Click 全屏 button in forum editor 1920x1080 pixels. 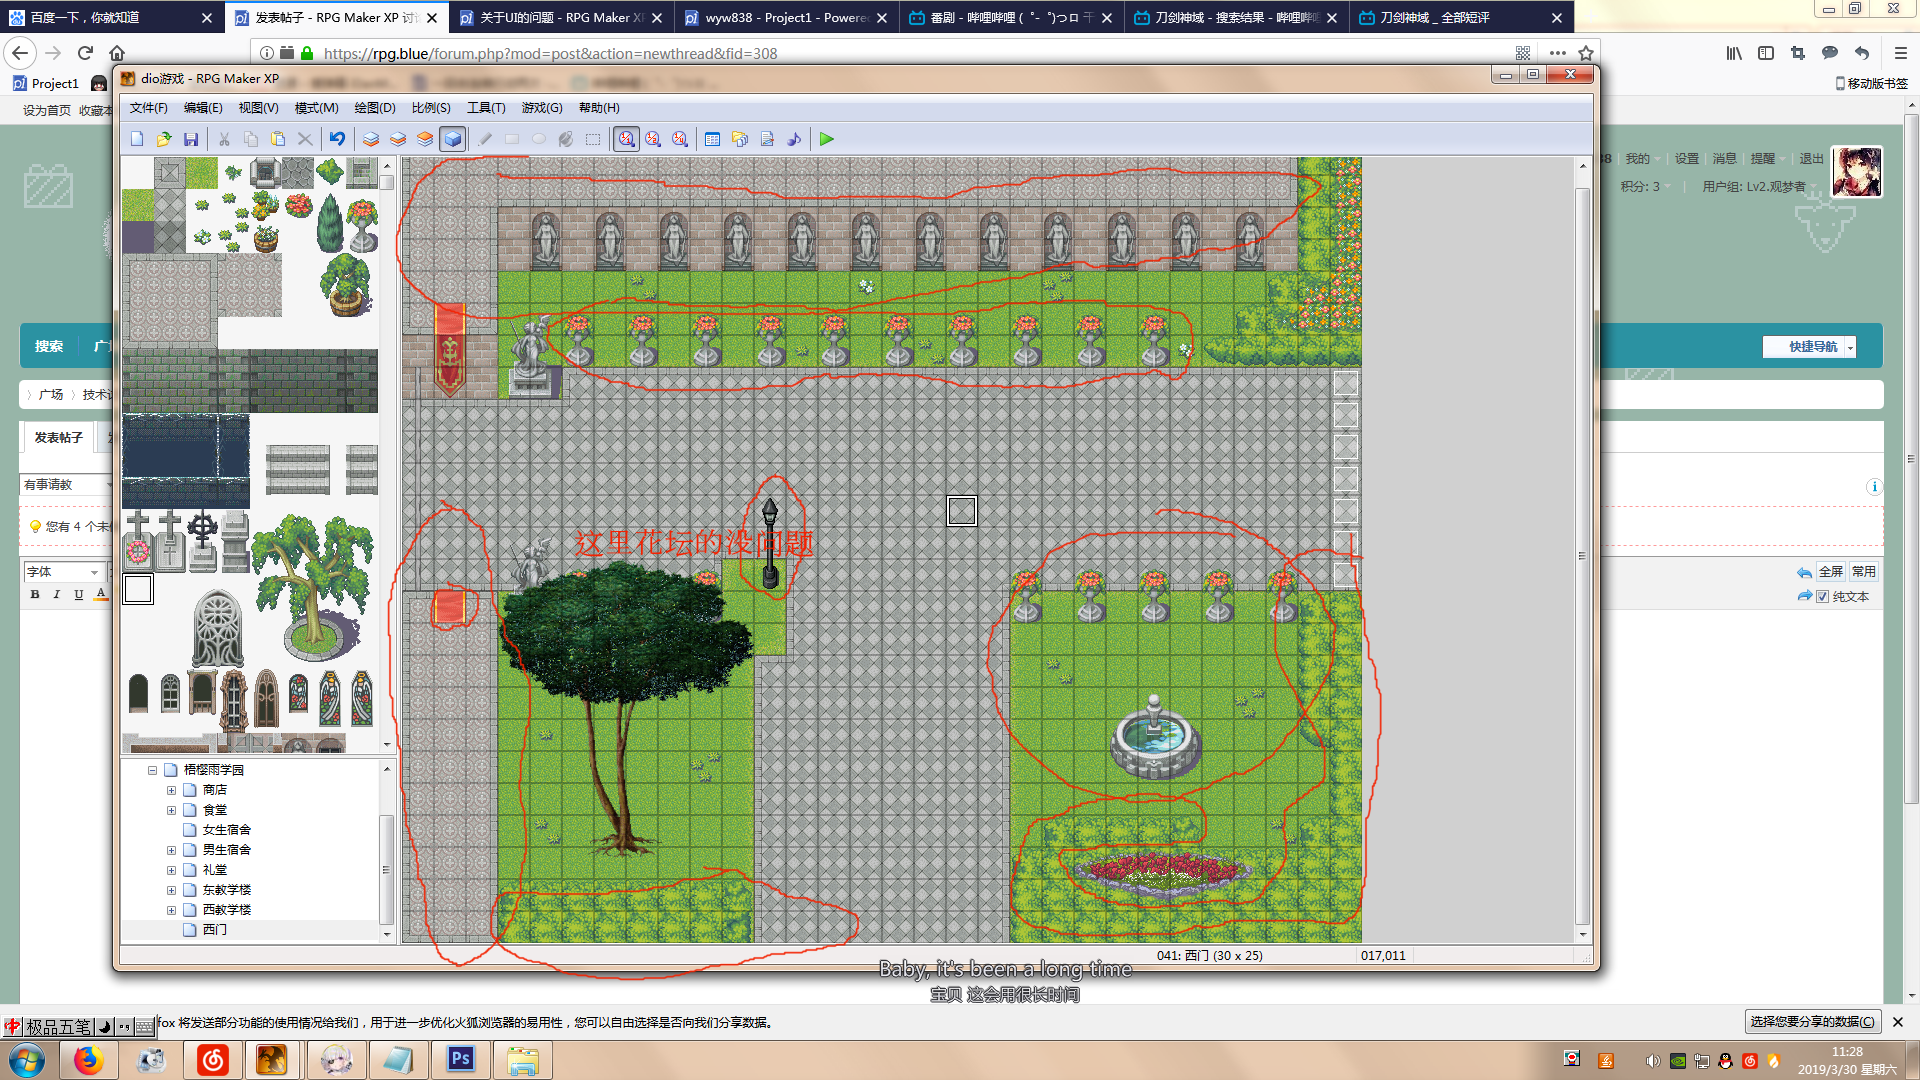click(1831, 572)
